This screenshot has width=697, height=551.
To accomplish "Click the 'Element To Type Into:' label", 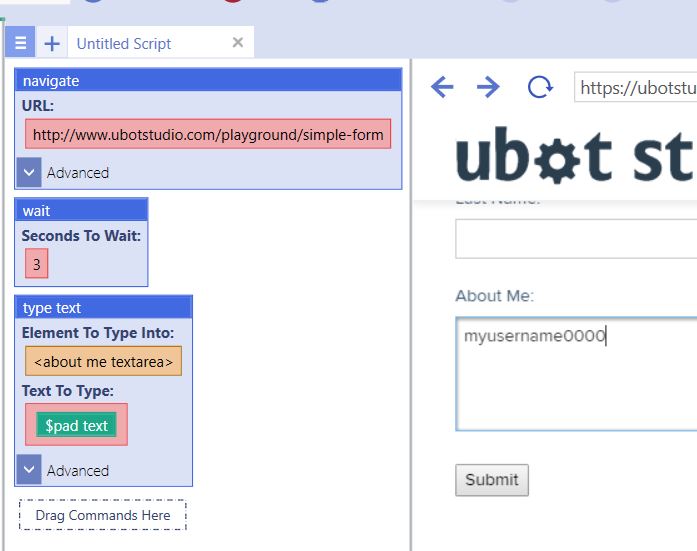I will pyautogui.click(x=98, y=332).
